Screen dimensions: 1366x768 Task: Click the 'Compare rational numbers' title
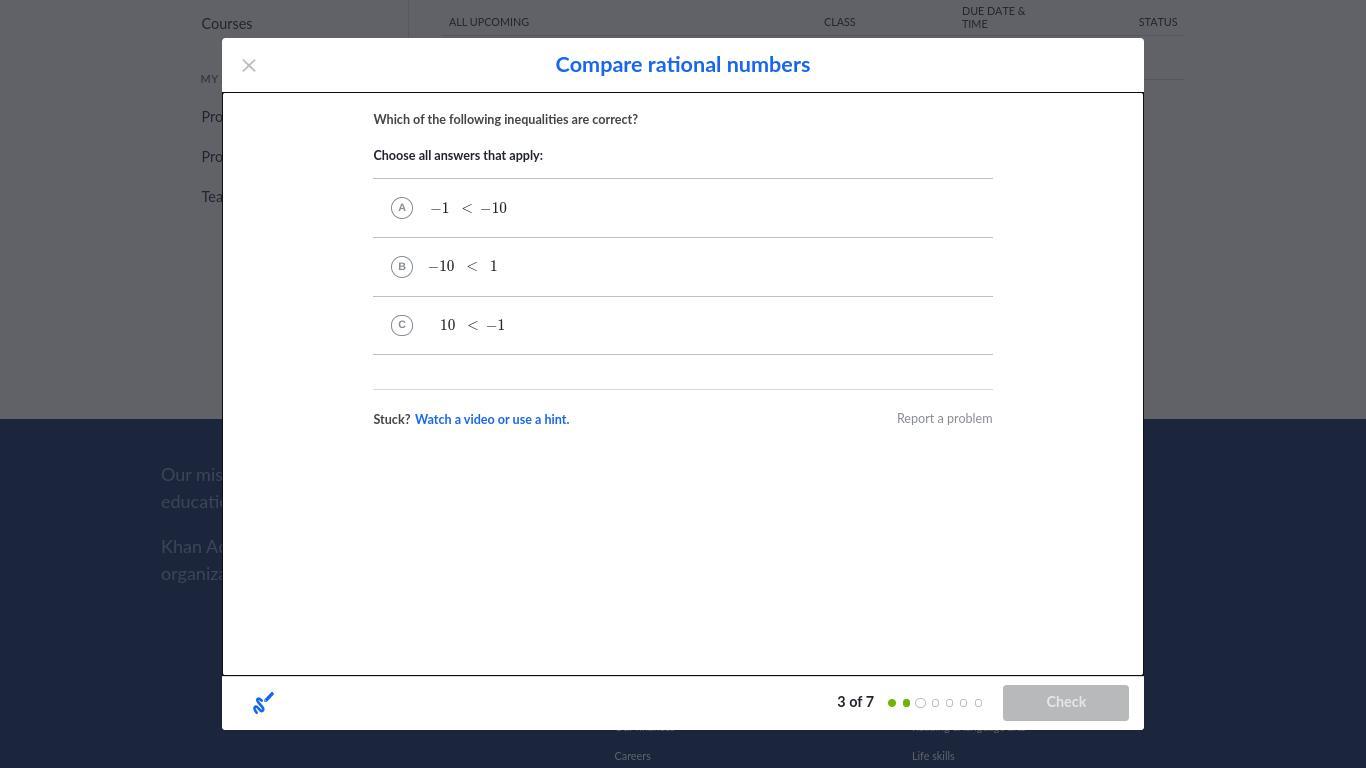[x=683, y=65]
